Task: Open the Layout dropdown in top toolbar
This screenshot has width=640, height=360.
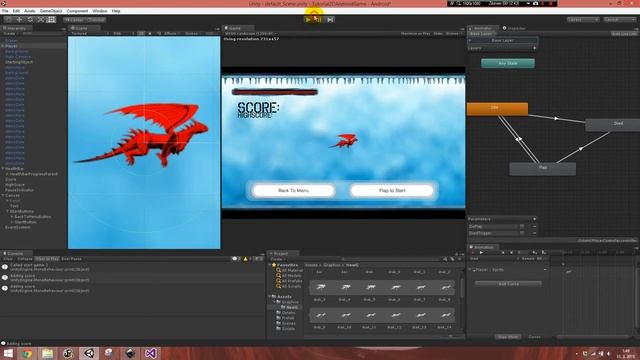Action: pyautogui.click(x=620, y=20)
